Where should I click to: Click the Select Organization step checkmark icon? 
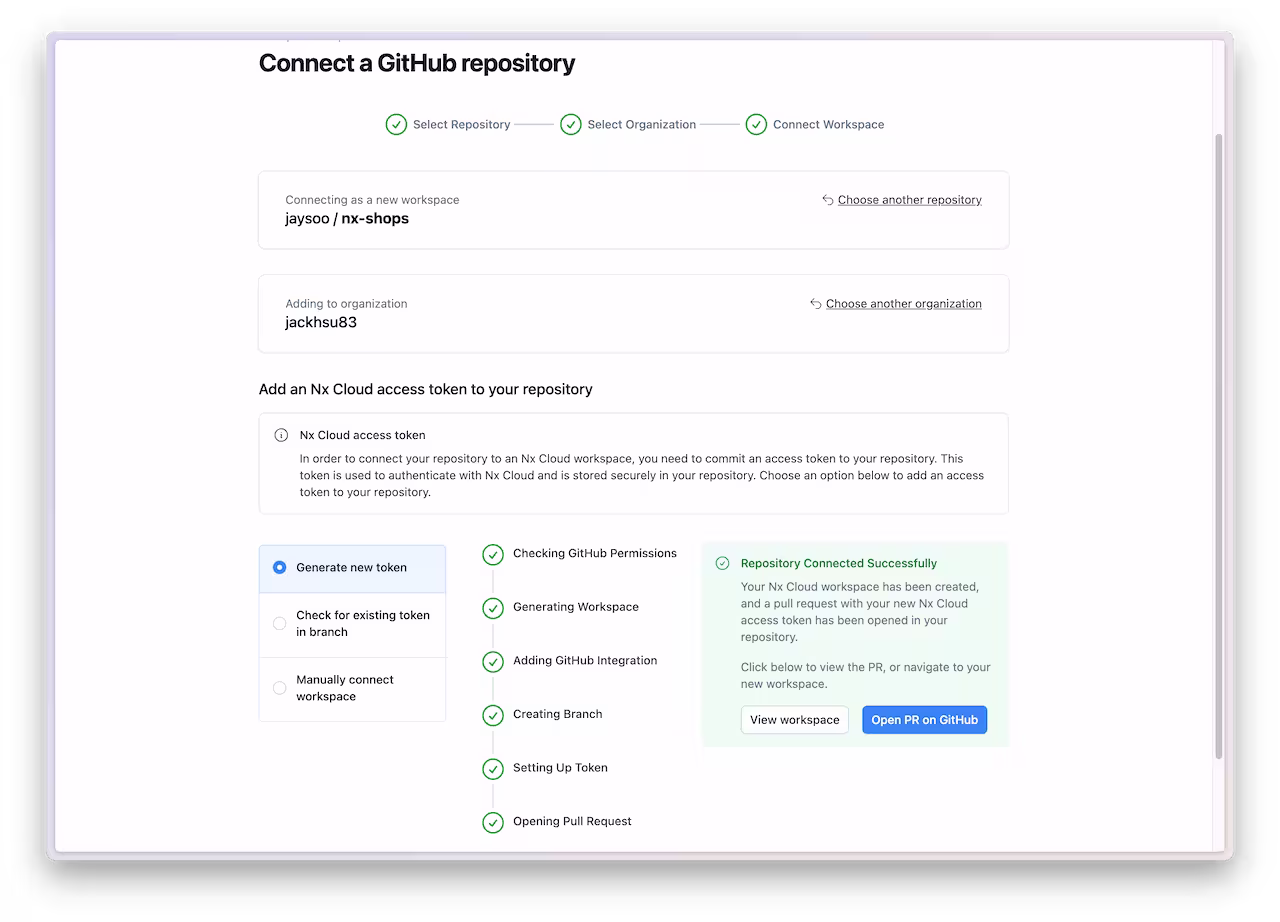pos(571,125)
